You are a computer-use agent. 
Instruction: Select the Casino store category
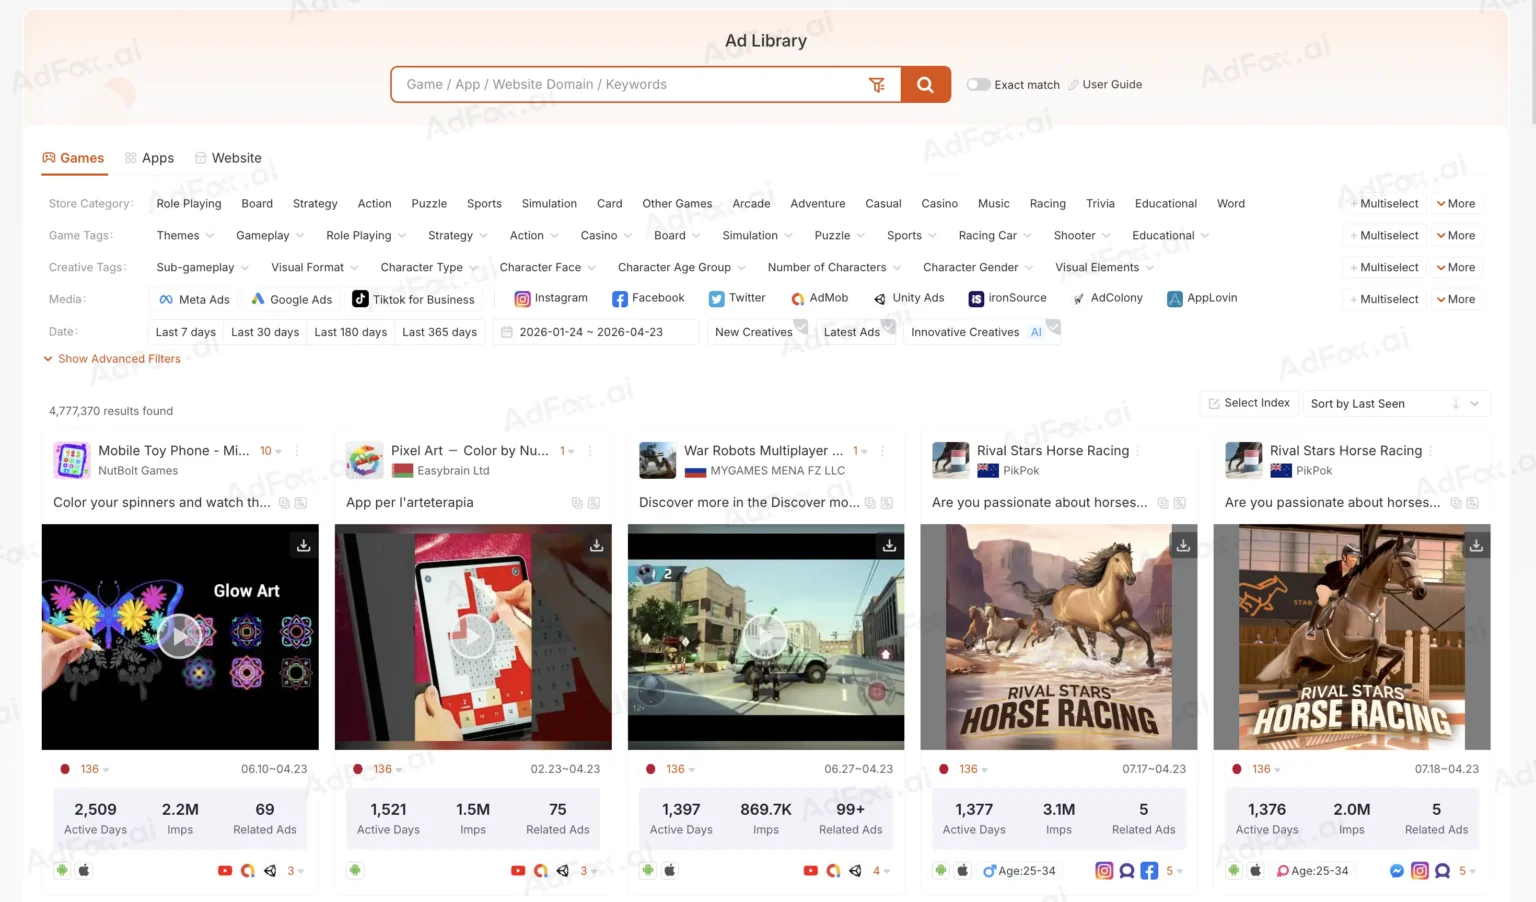939,203
